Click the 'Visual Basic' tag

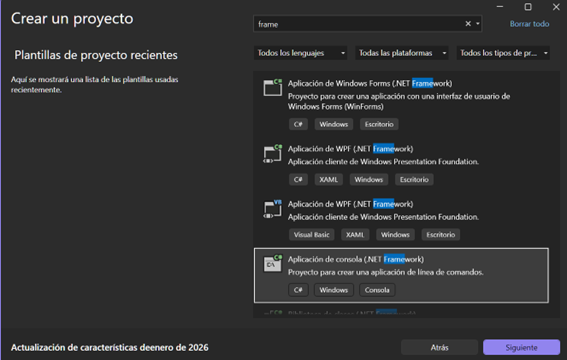[x=311, y=235]
